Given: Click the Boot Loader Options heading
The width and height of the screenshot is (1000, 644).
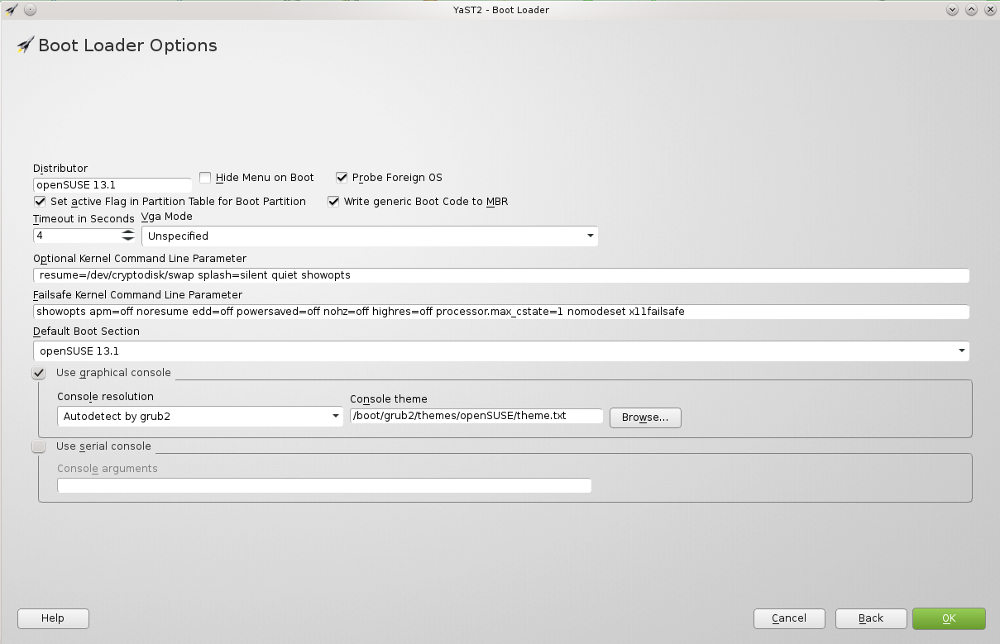Looking at the screenshot, I should pyautogui.click(x=128, y=45).
